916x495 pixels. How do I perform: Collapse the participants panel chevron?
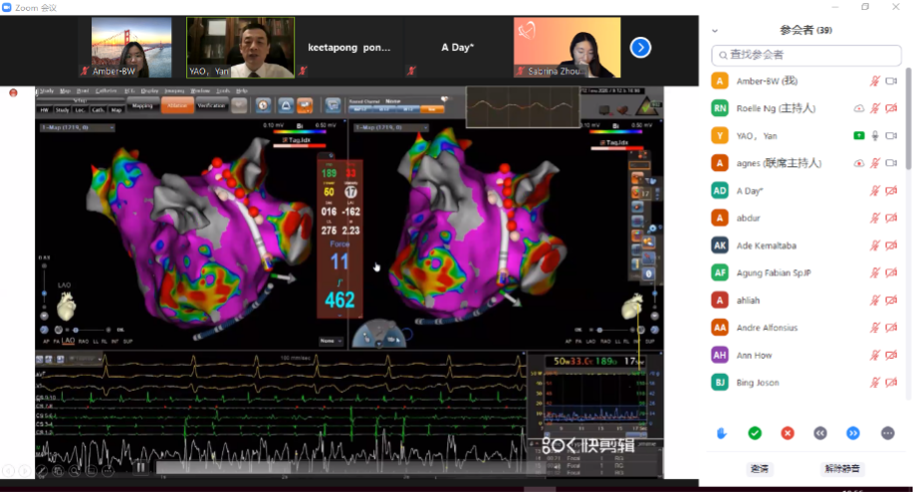coord(714,31)
